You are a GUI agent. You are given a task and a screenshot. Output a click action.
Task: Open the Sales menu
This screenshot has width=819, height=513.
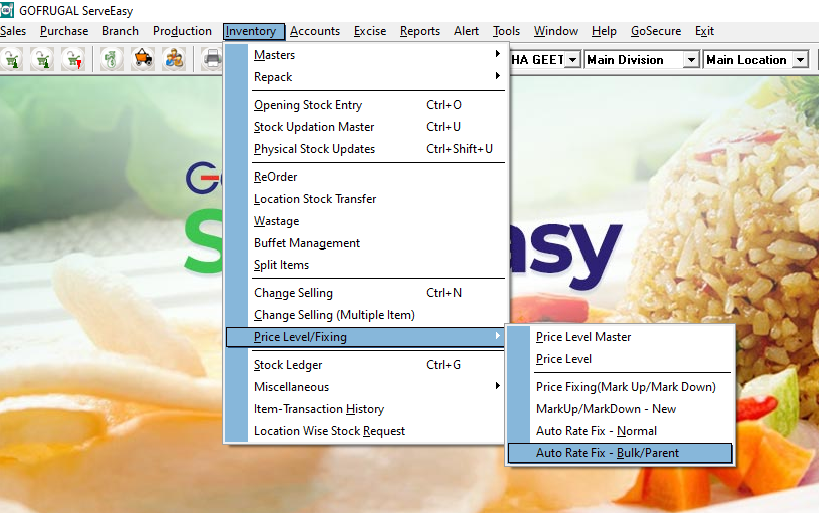pyautogui.click(x=13, y=31)
